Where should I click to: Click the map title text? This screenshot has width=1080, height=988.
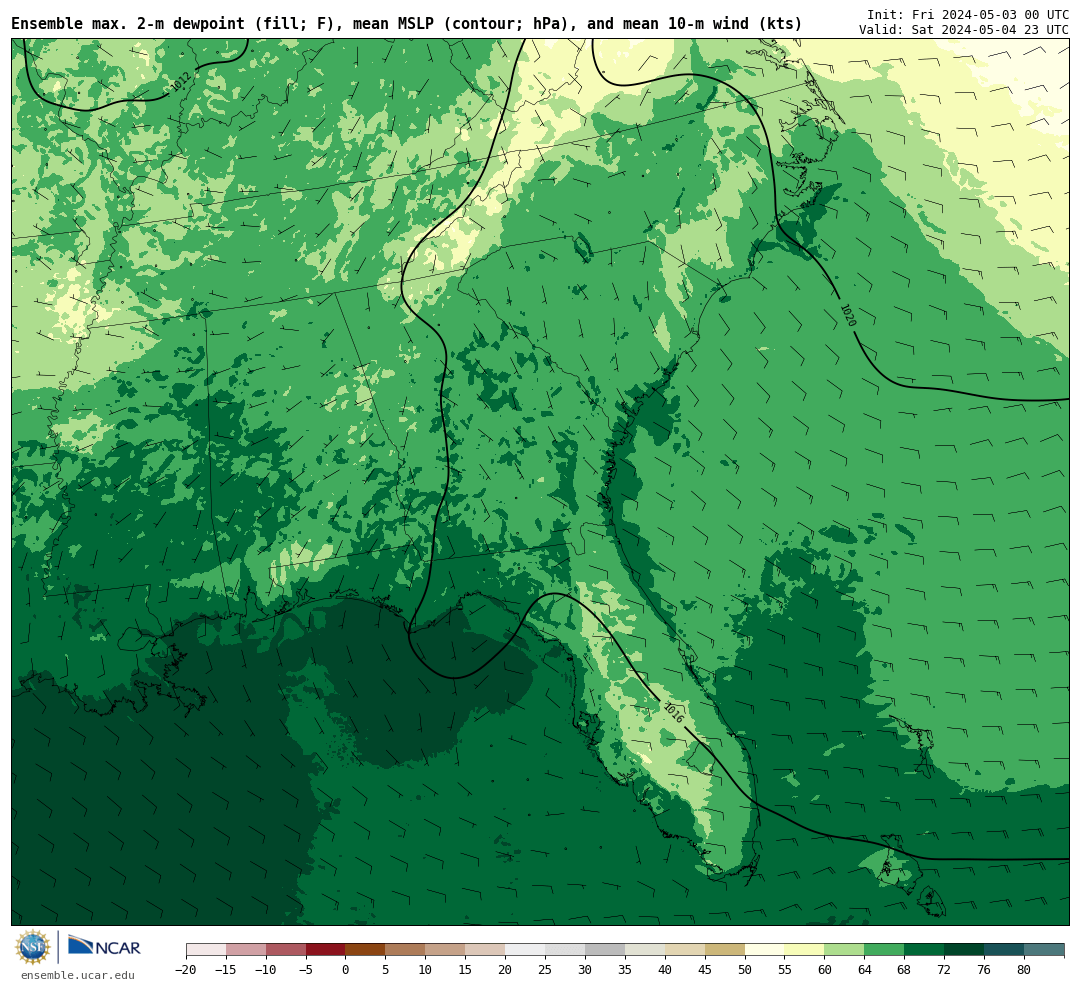pos(406,24)
